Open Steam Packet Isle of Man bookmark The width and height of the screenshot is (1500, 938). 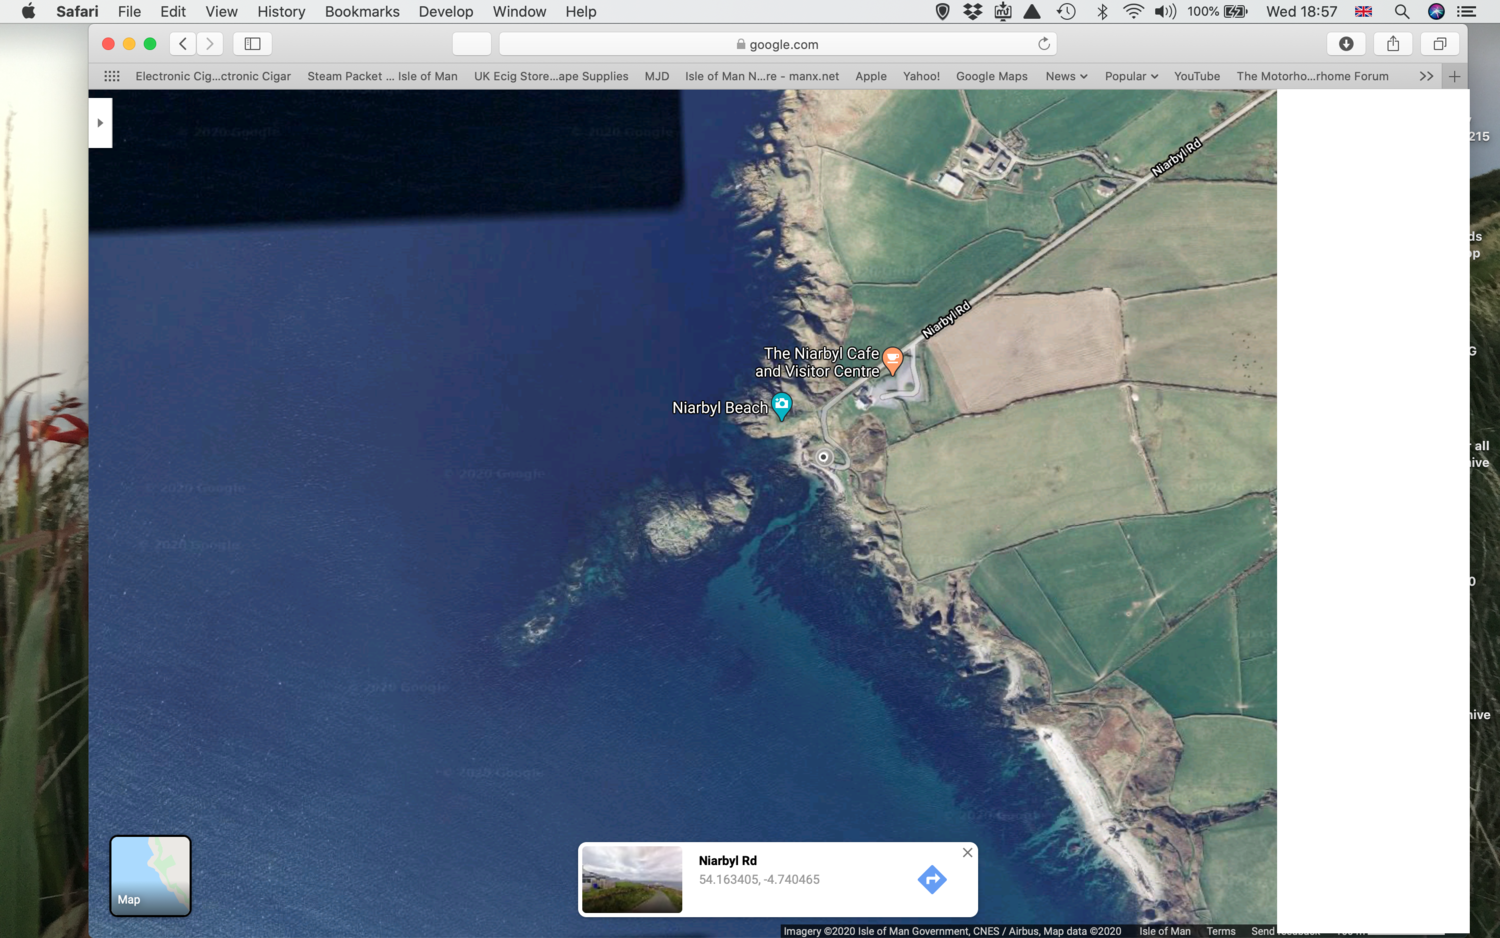click(x=382, y=76)
